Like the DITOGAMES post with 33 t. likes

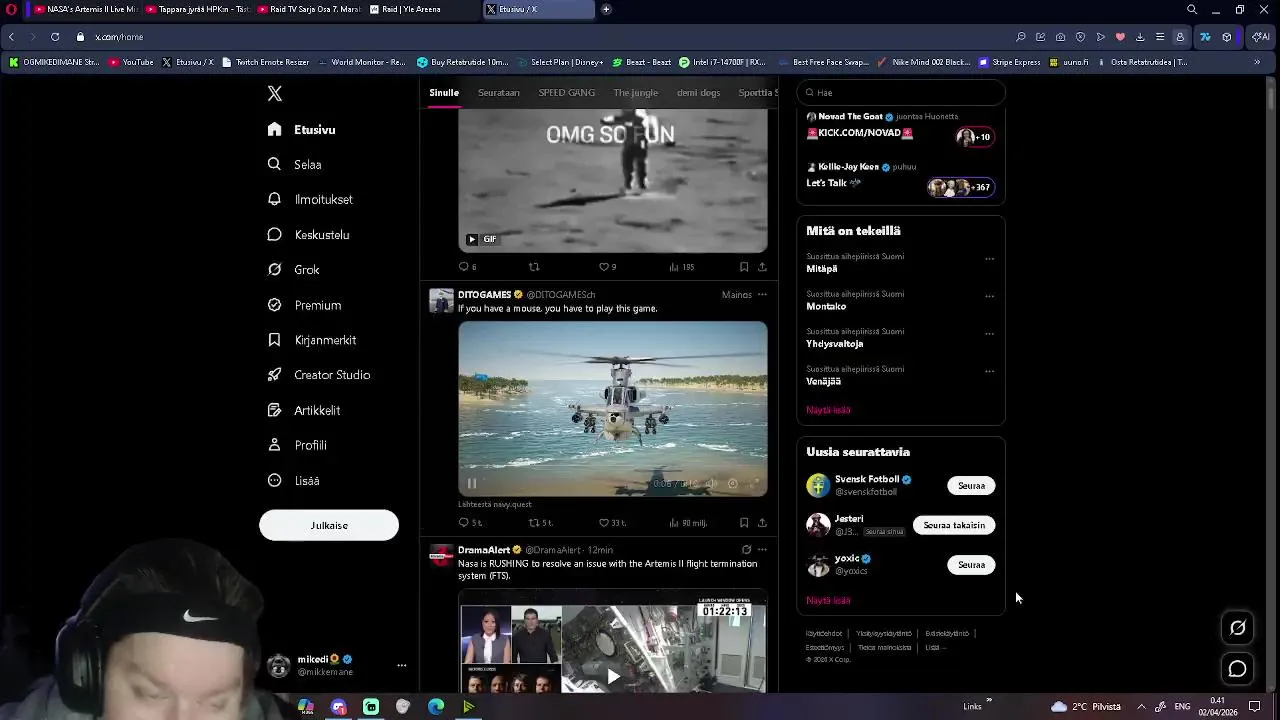pos(612,523)
